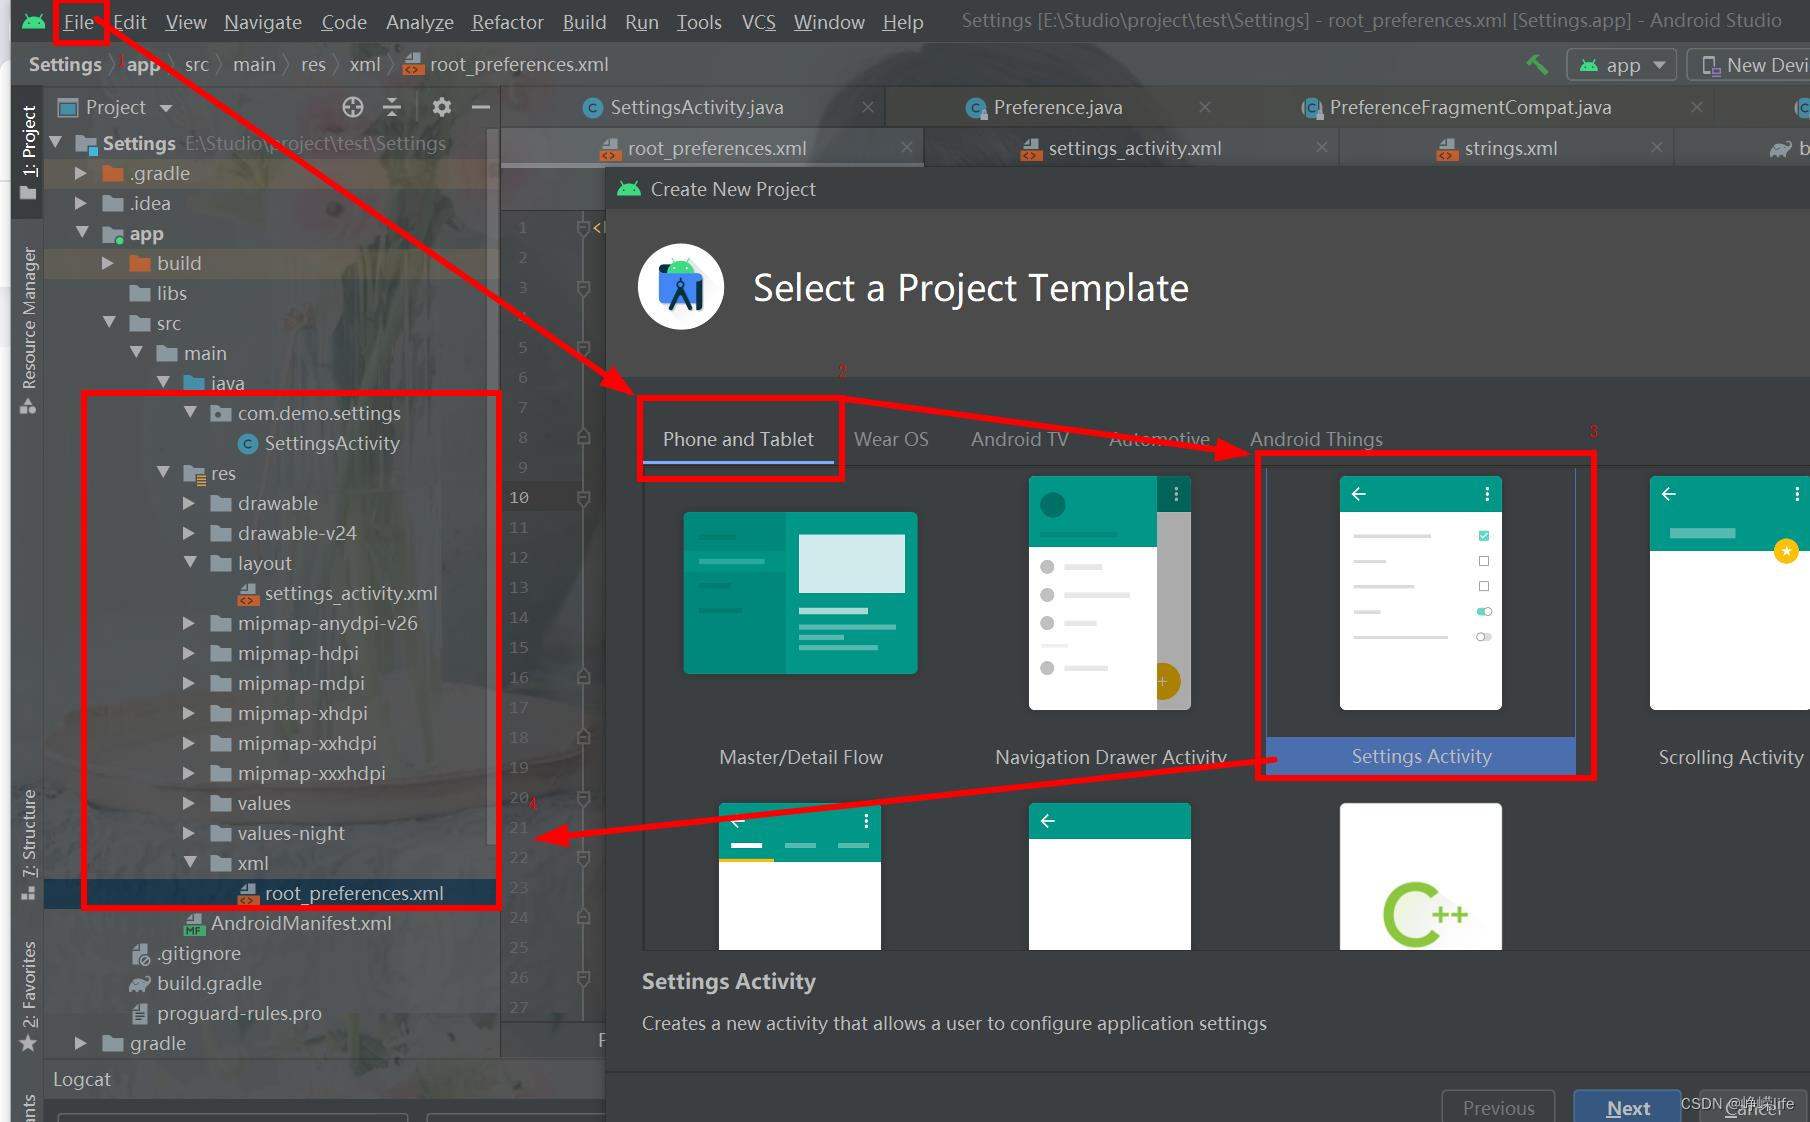Click the res breadcrumb in the navigation bar

[313, 64]
